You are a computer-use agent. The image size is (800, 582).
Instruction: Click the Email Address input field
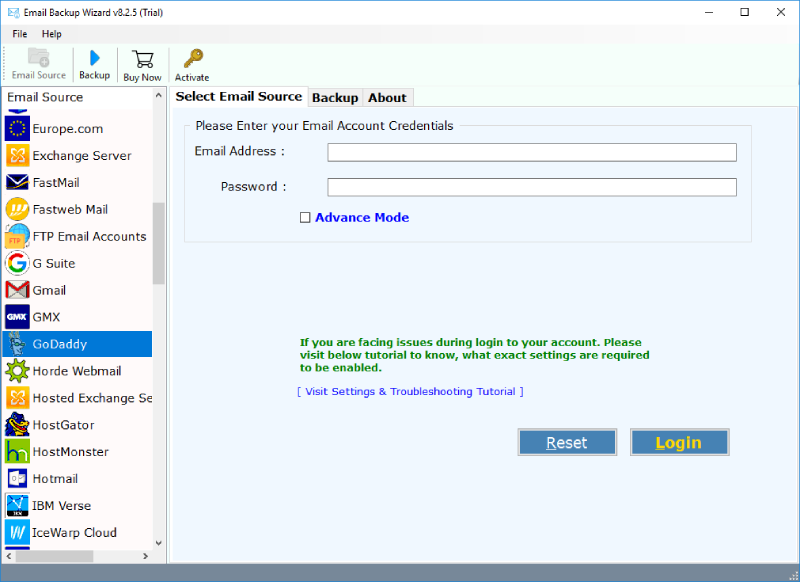click(531, 152)
